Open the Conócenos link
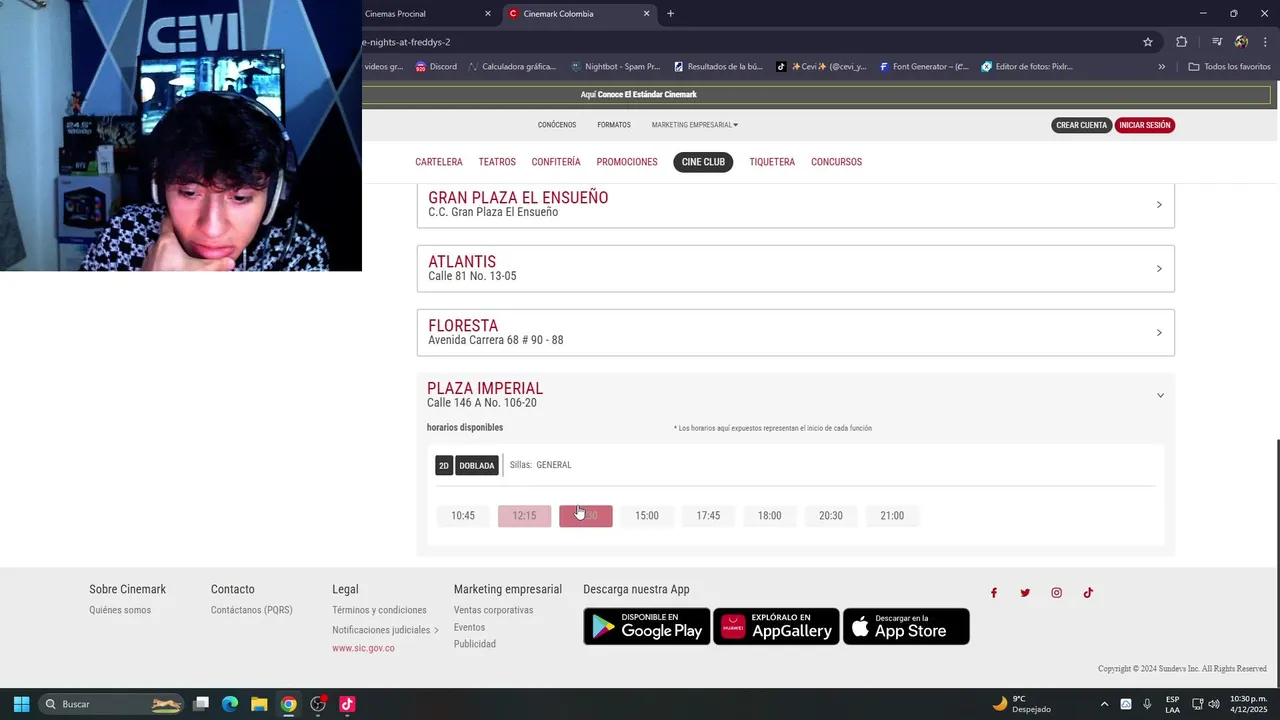1280x720 pixels. 557,125
